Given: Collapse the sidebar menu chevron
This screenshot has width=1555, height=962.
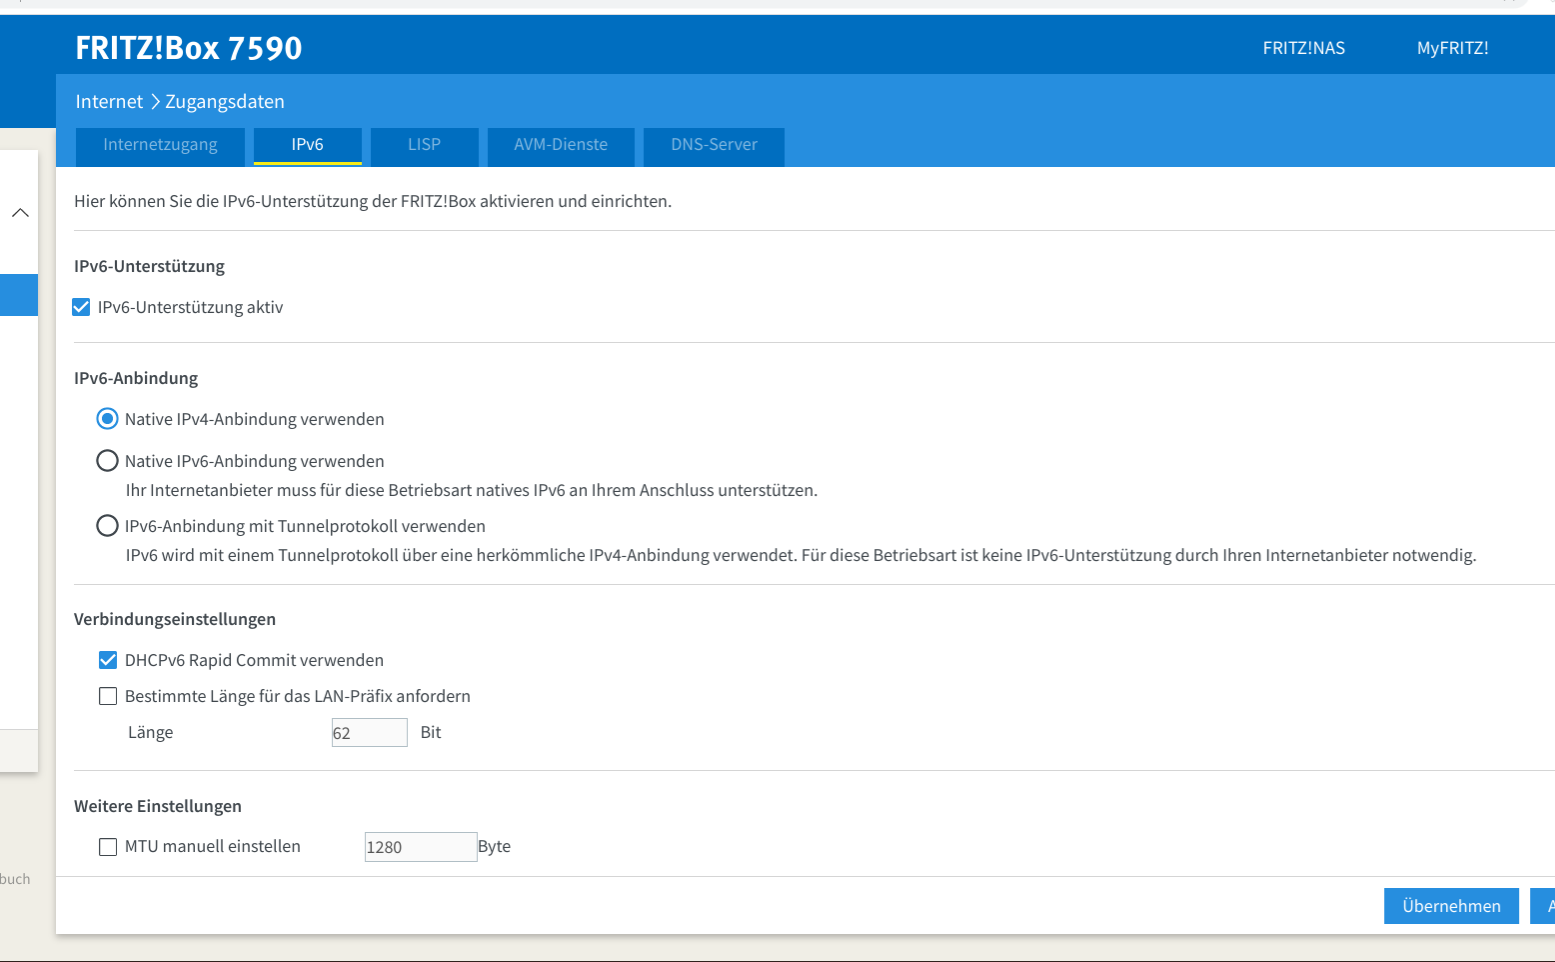Looking at the screenshot, I should (x=20, y=212).
